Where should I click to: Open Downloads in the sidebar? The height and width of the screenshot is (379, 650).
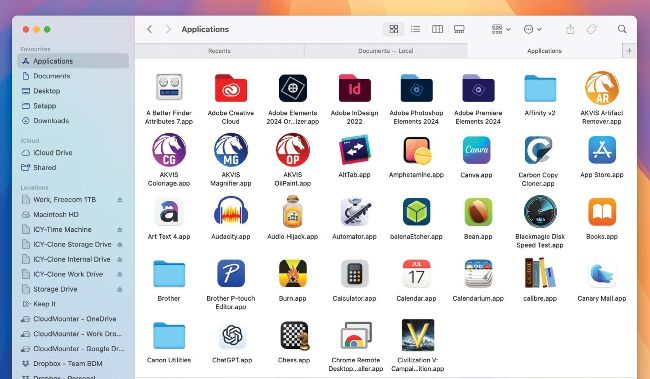[x=73, y=121]
